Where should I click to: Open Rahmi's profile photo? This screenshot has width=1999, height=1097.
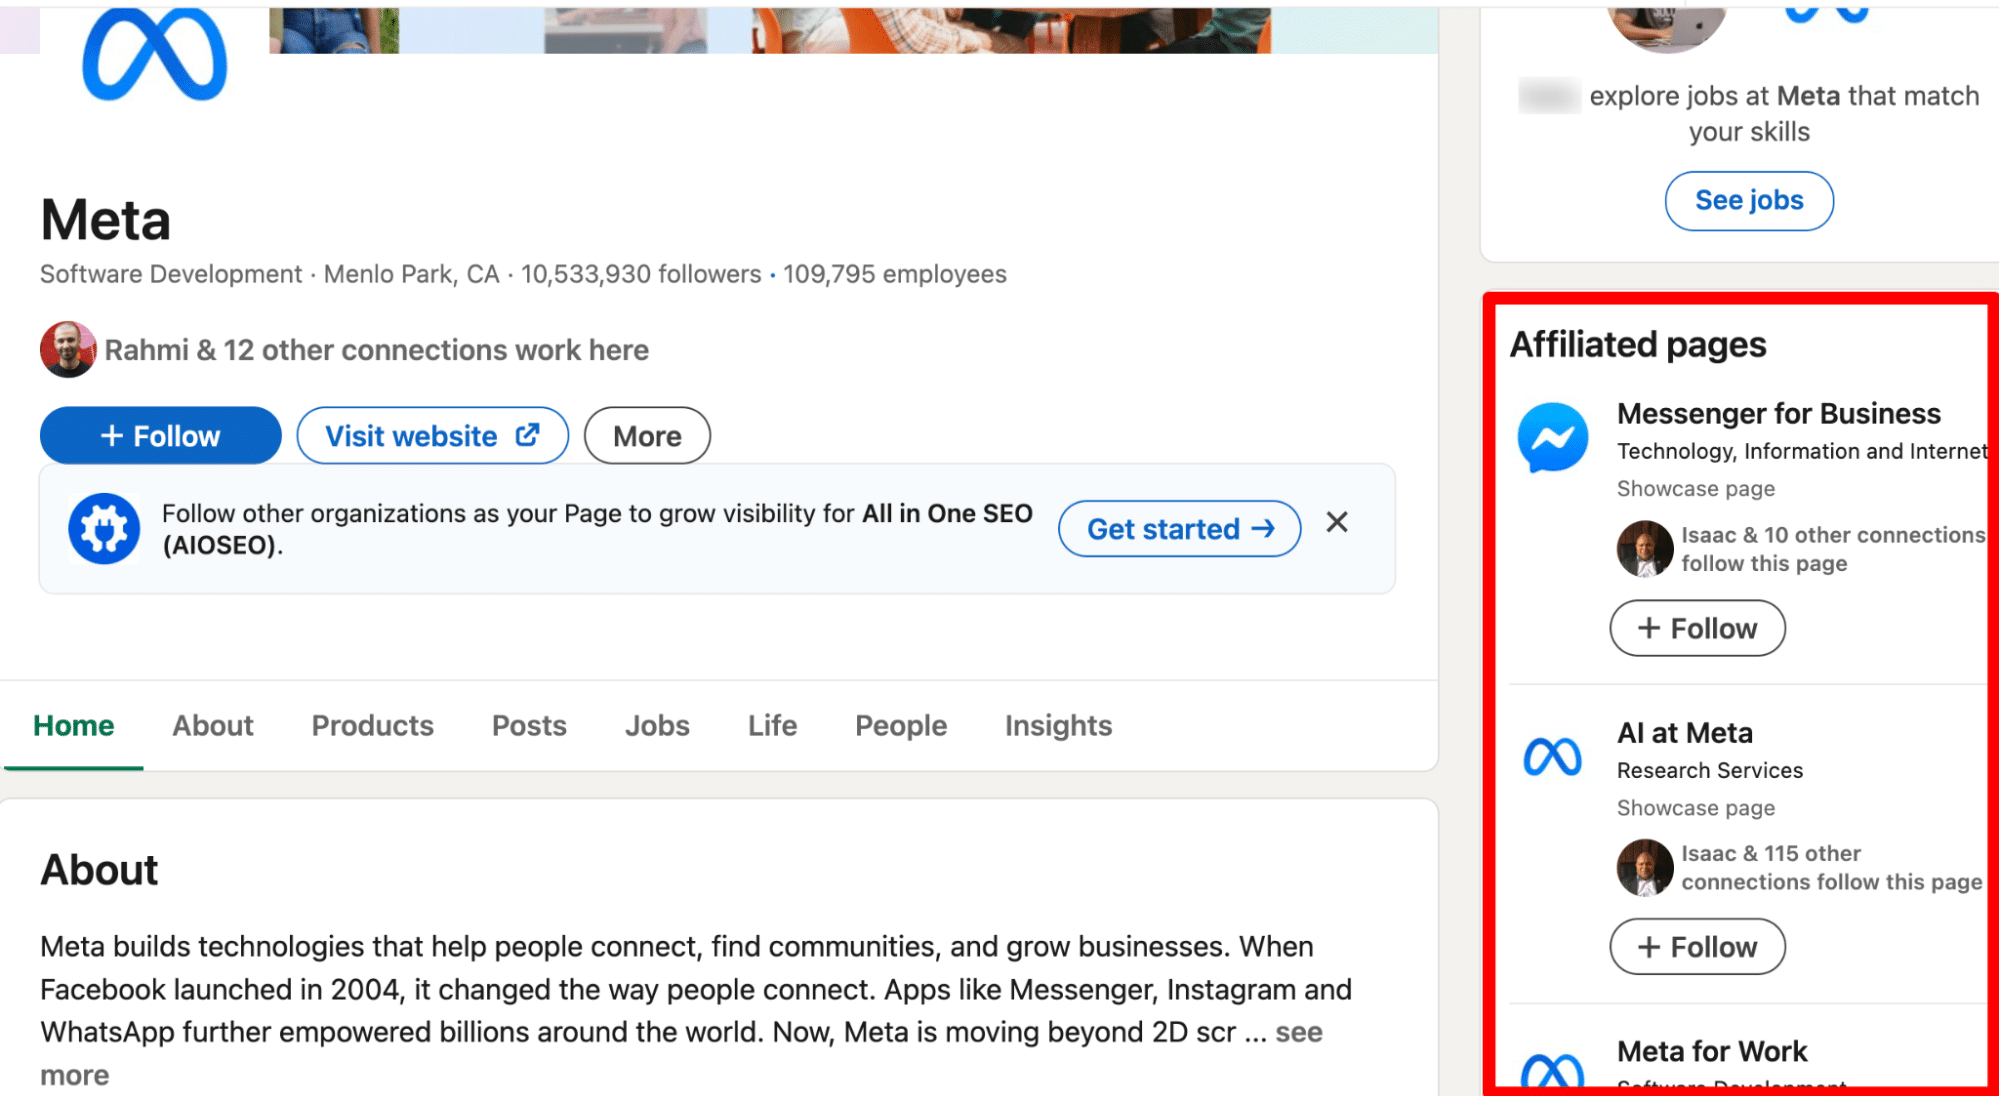pos(68,350)
